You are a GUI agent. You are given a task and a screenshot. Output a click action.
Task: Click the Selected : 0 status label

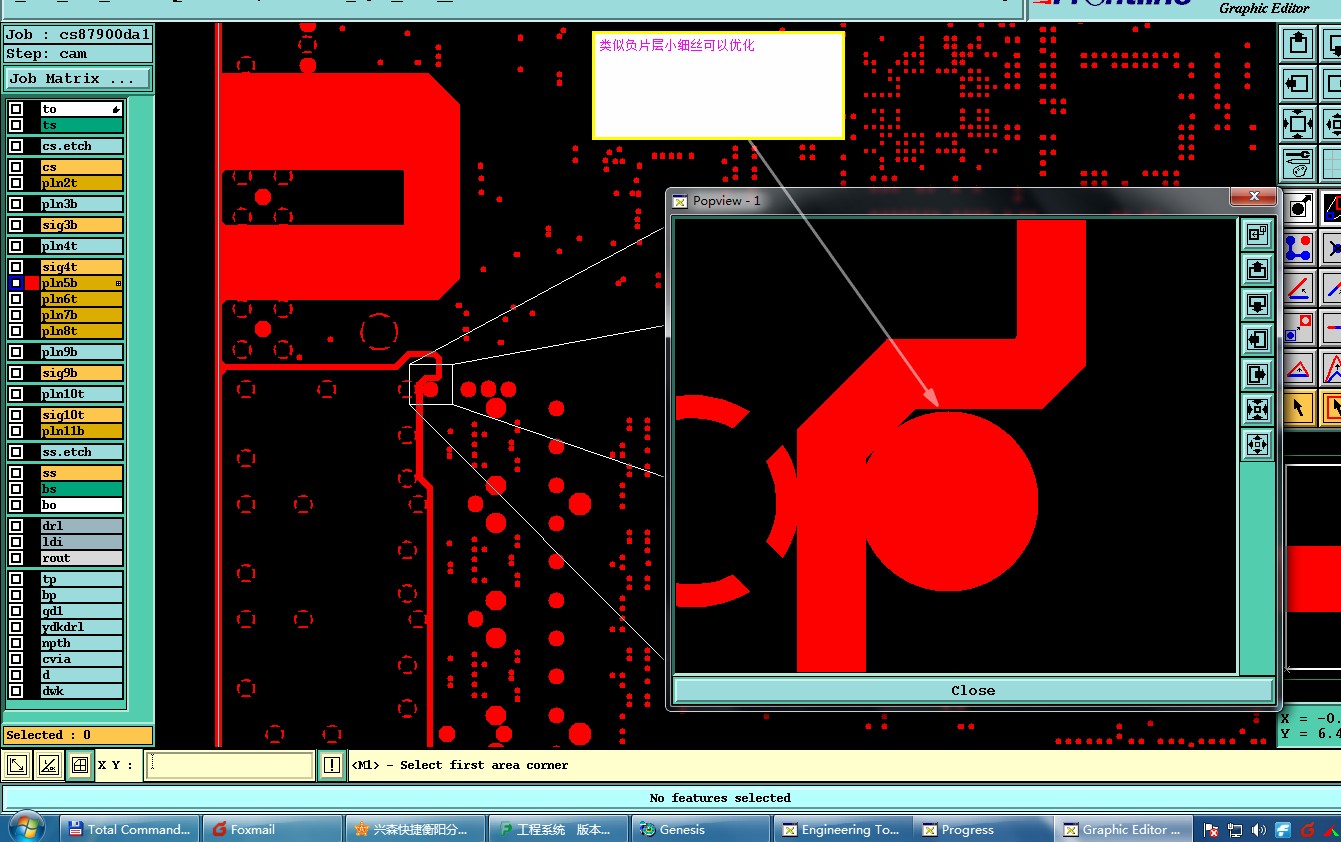(x=78, y=735)
